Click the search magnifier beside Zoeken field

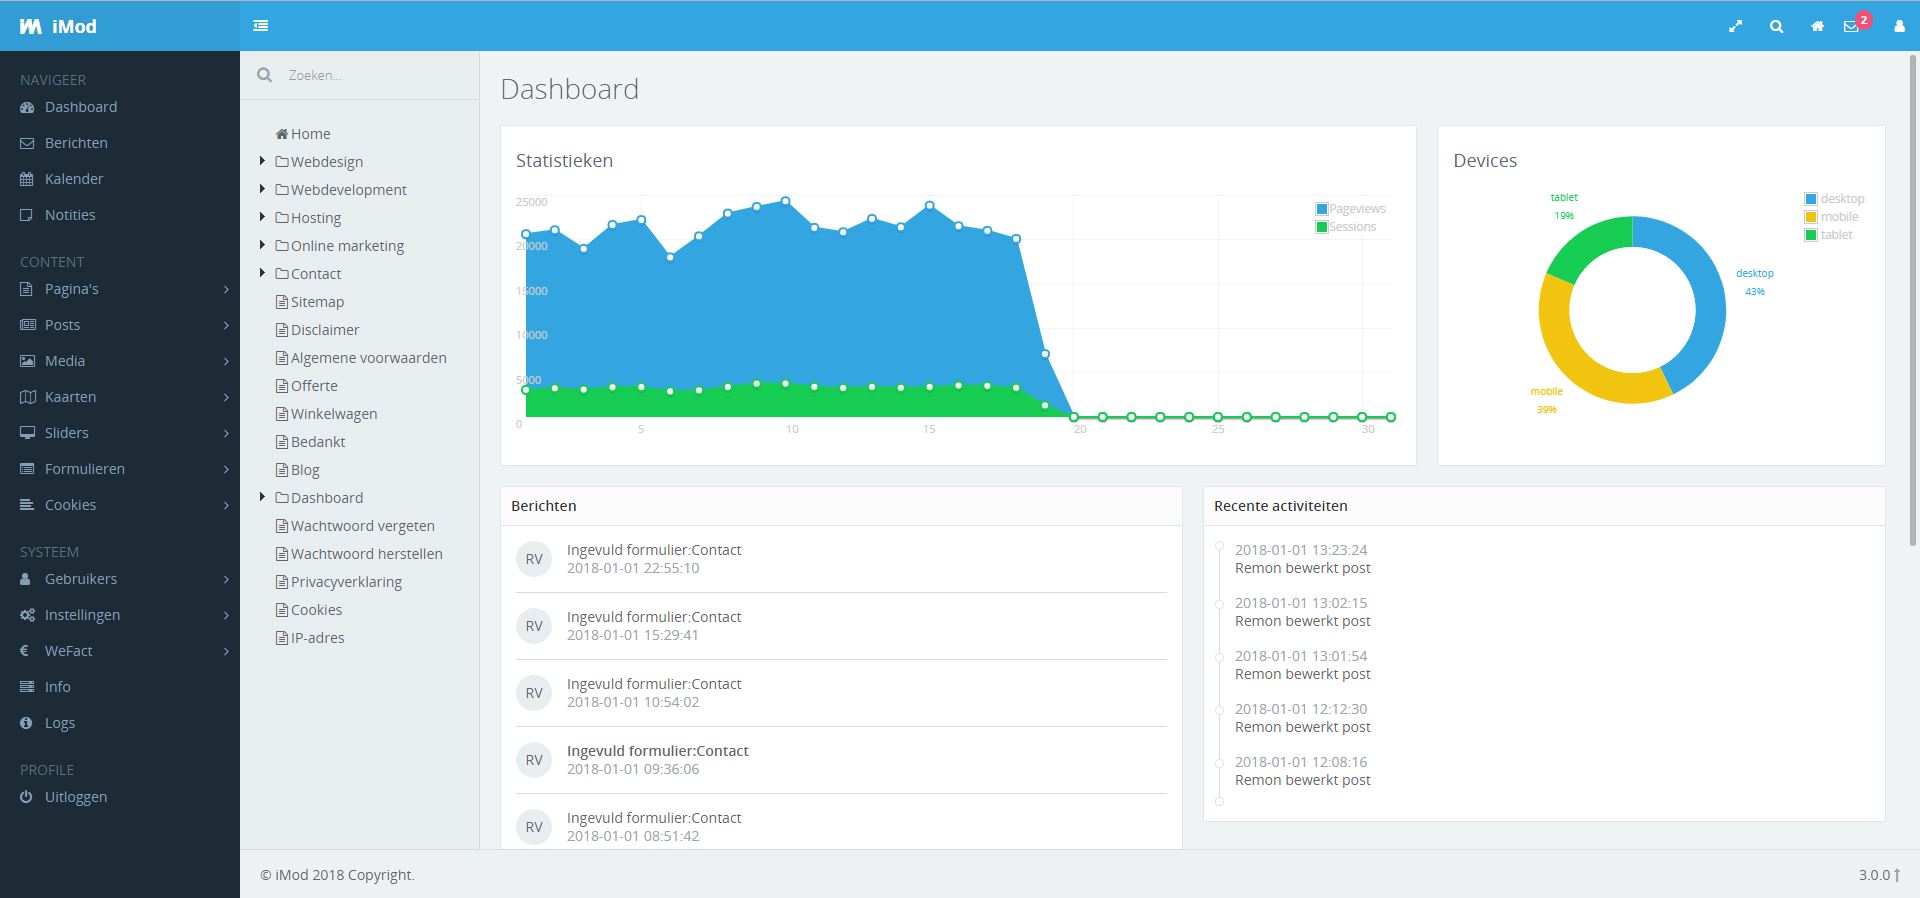click(264, 75)
